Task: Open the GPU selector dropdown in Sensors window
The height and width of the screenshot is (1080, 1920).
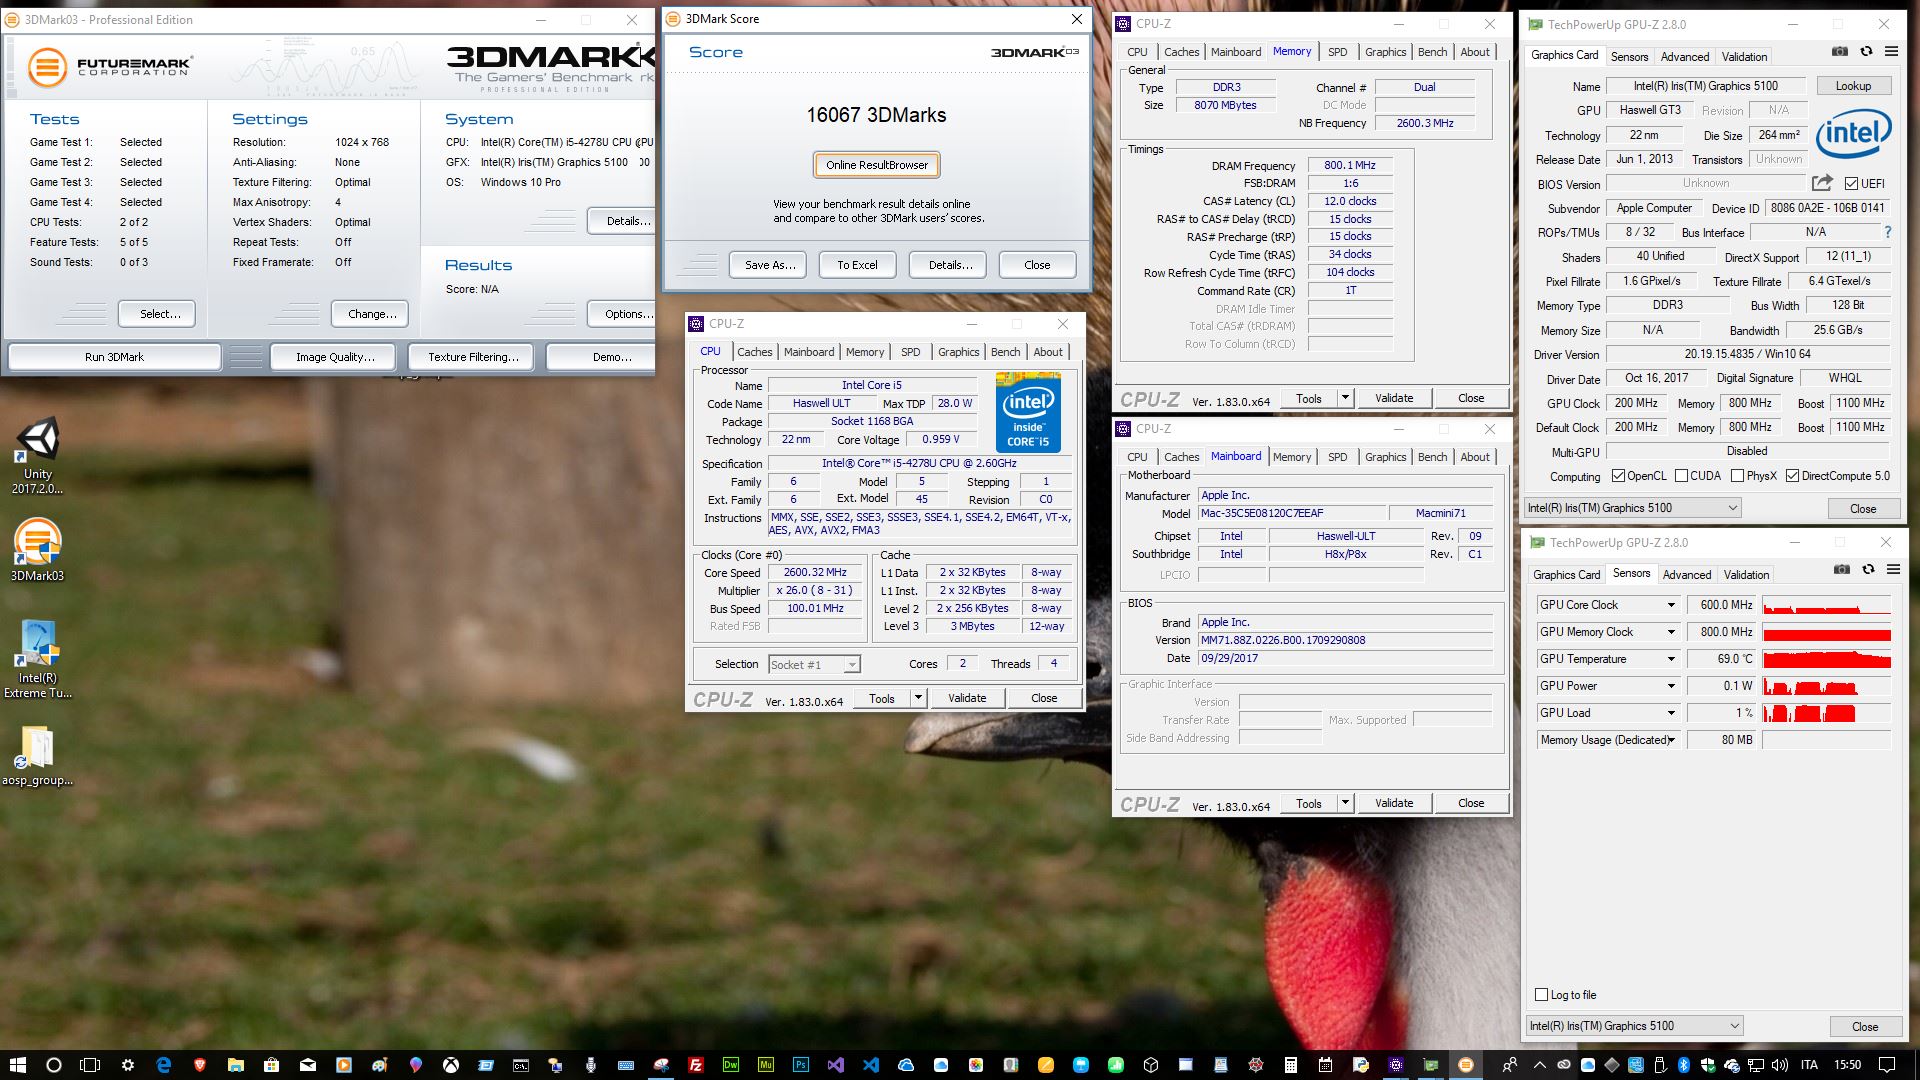Action: click(x=1635, y=1026)
